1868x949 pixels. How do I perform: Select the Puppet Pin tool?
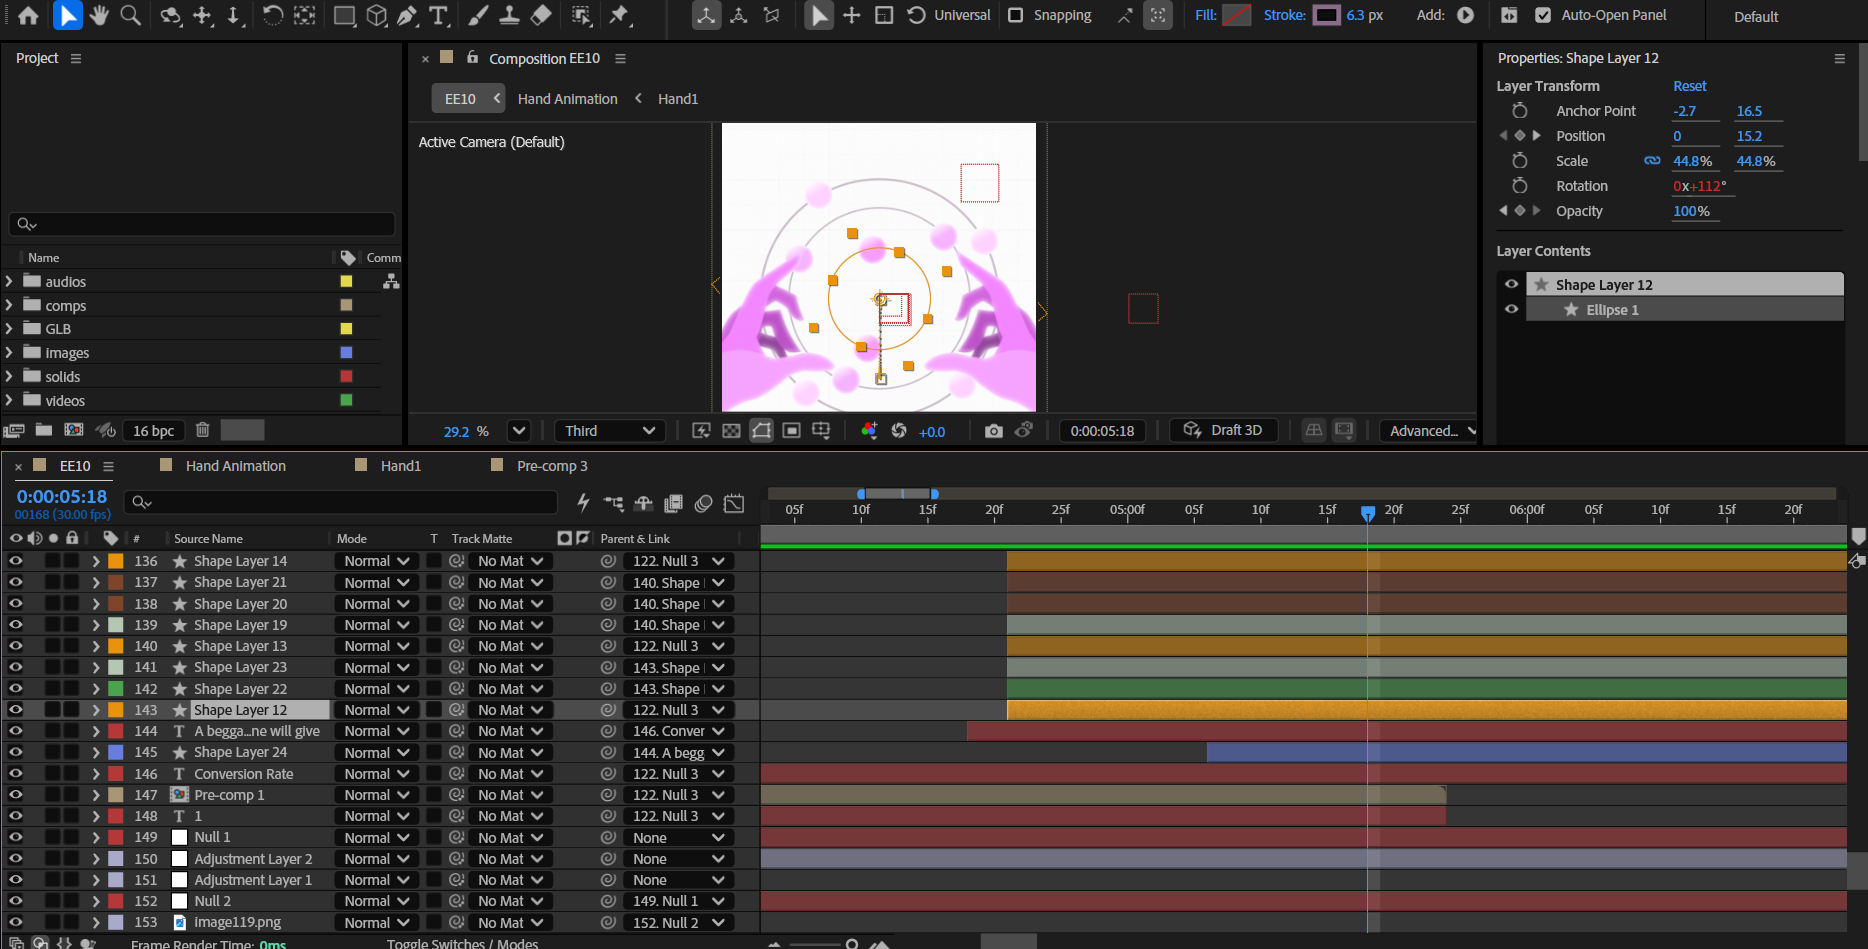(x=619, y=15)
